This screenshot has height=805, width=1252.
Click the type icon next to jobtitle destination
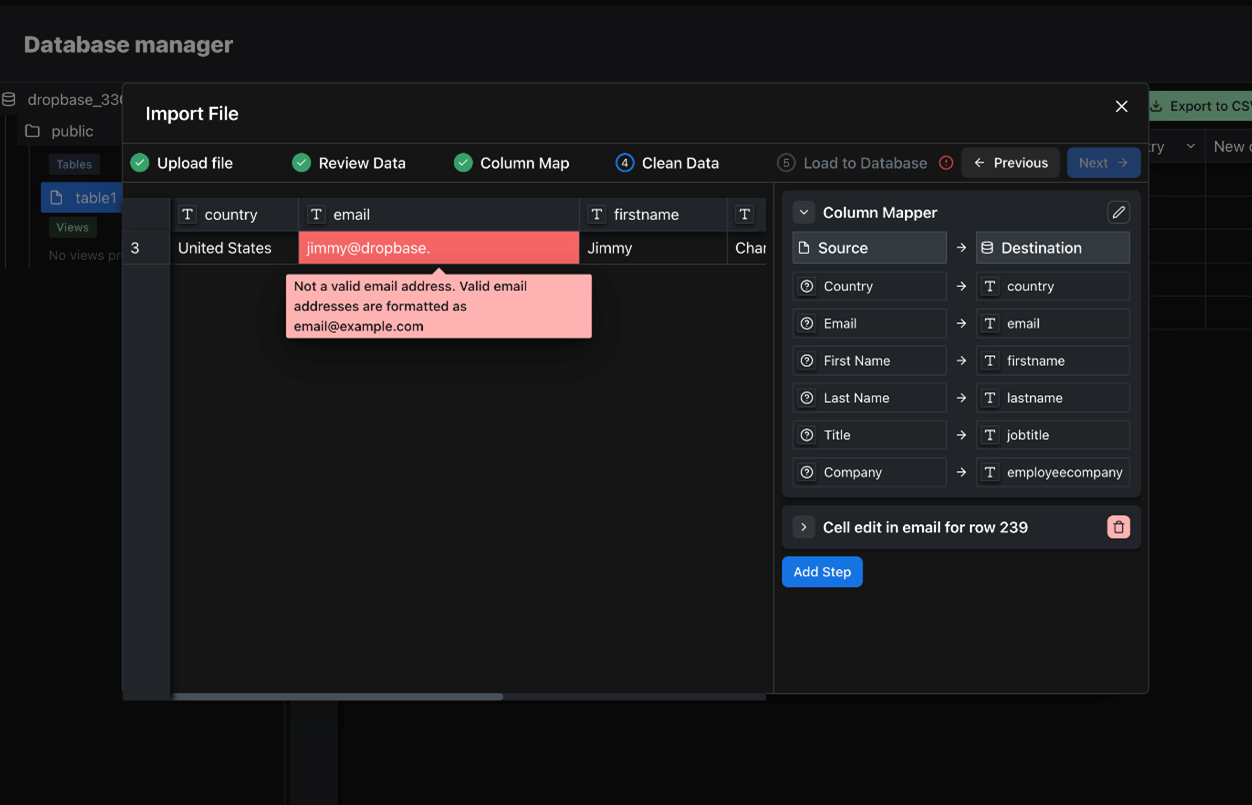[990, 435]
